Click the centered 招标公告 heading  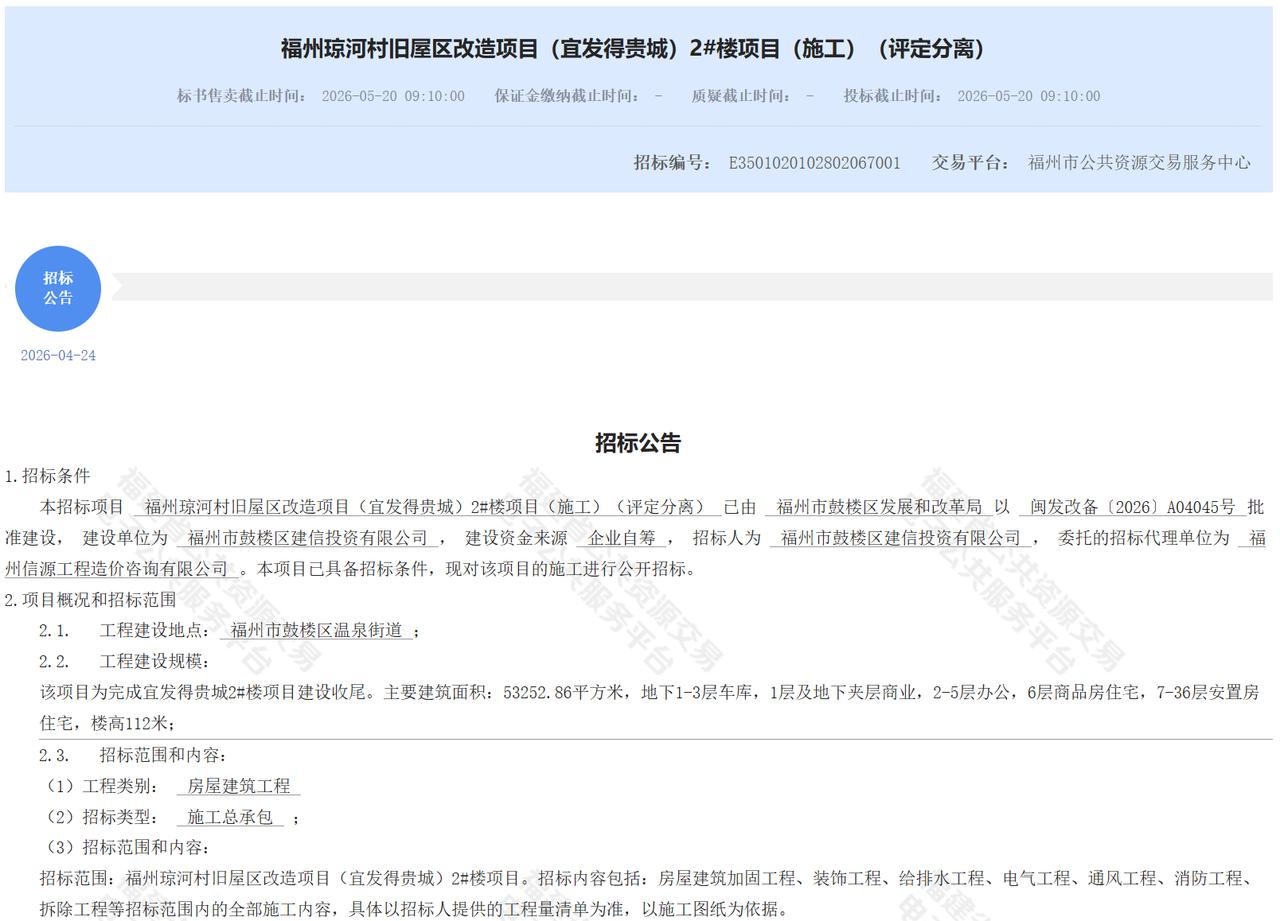pos(638,443)
